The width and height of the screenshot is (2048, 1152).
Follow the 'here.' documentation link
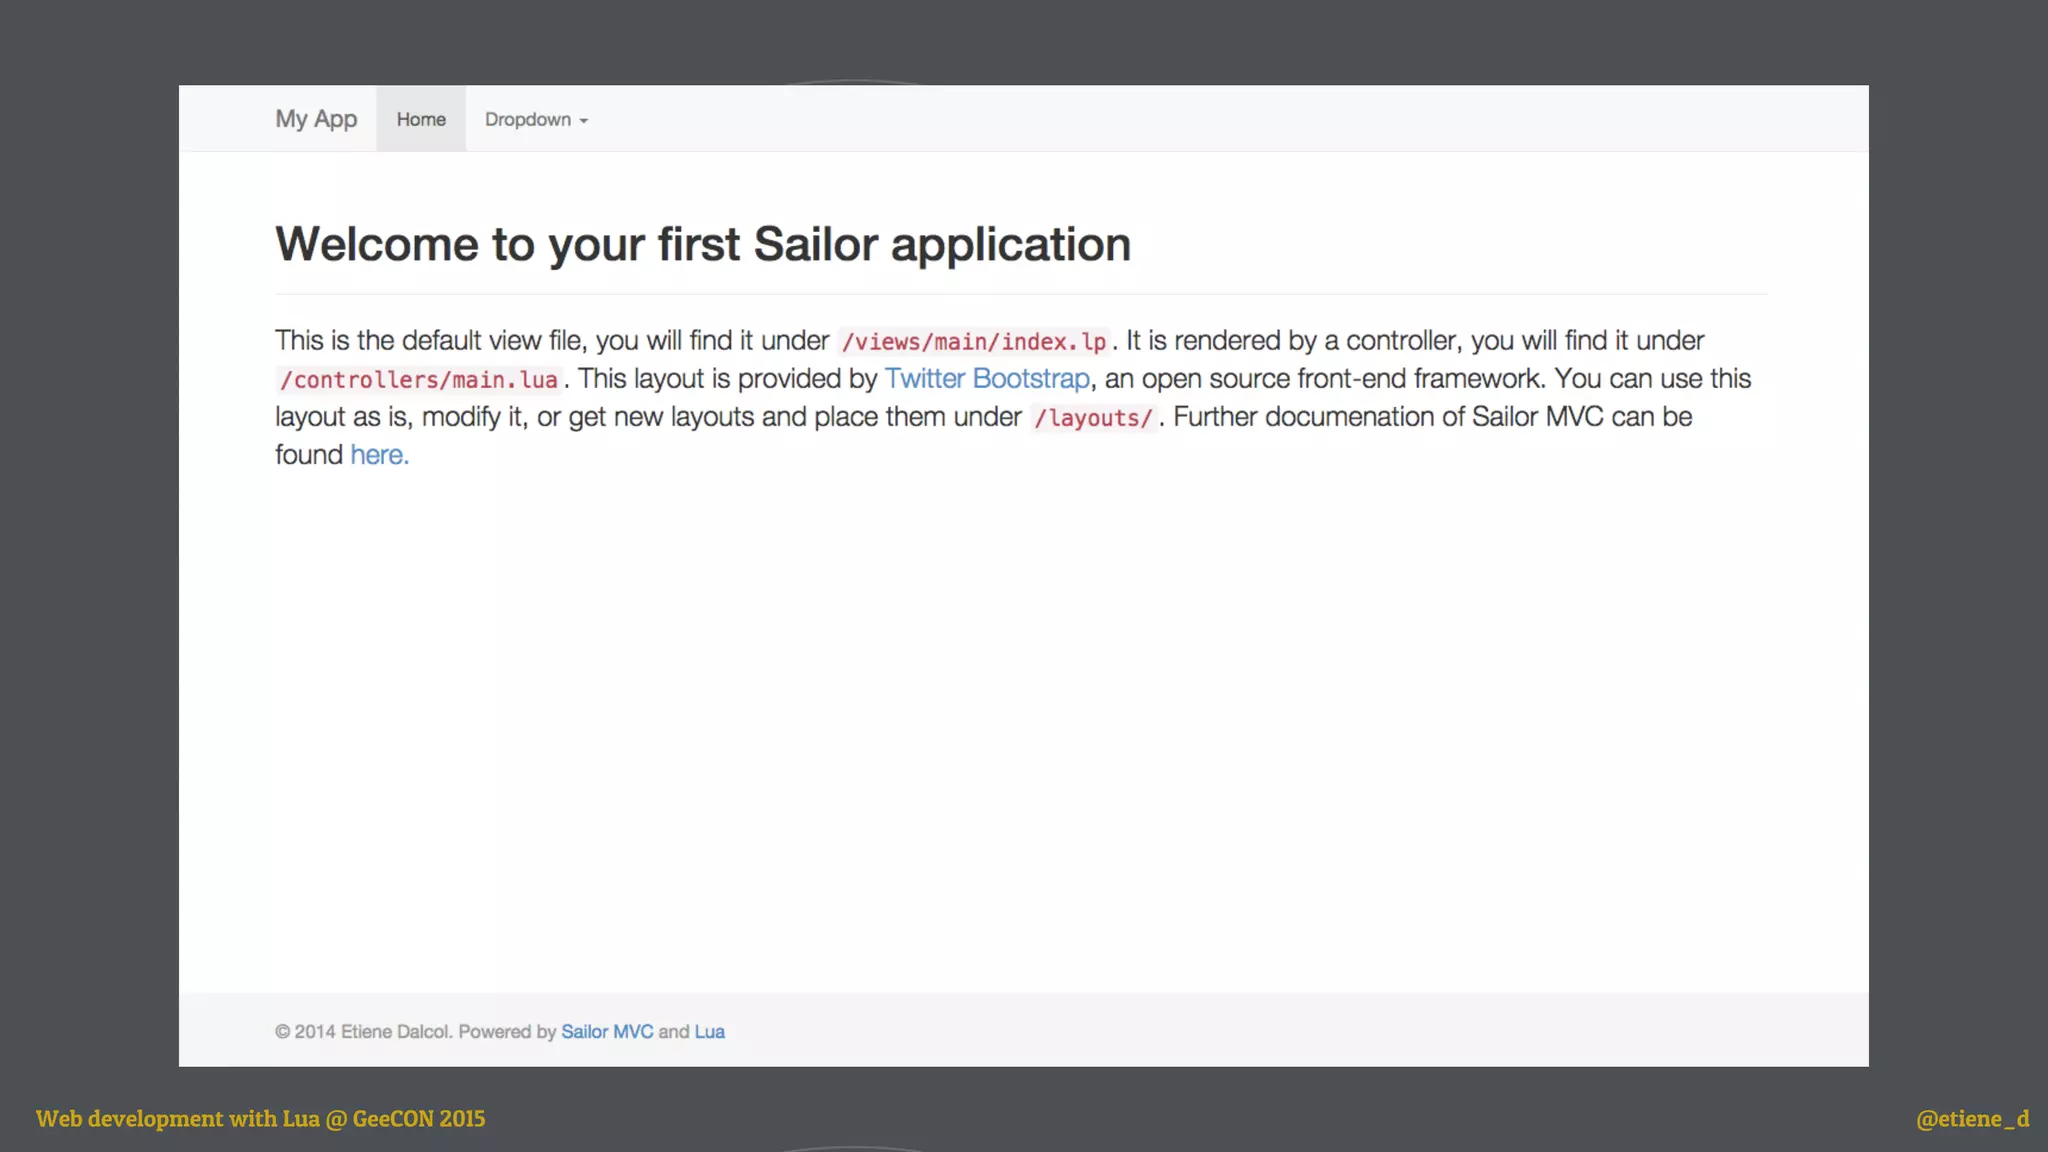(379, 455)
